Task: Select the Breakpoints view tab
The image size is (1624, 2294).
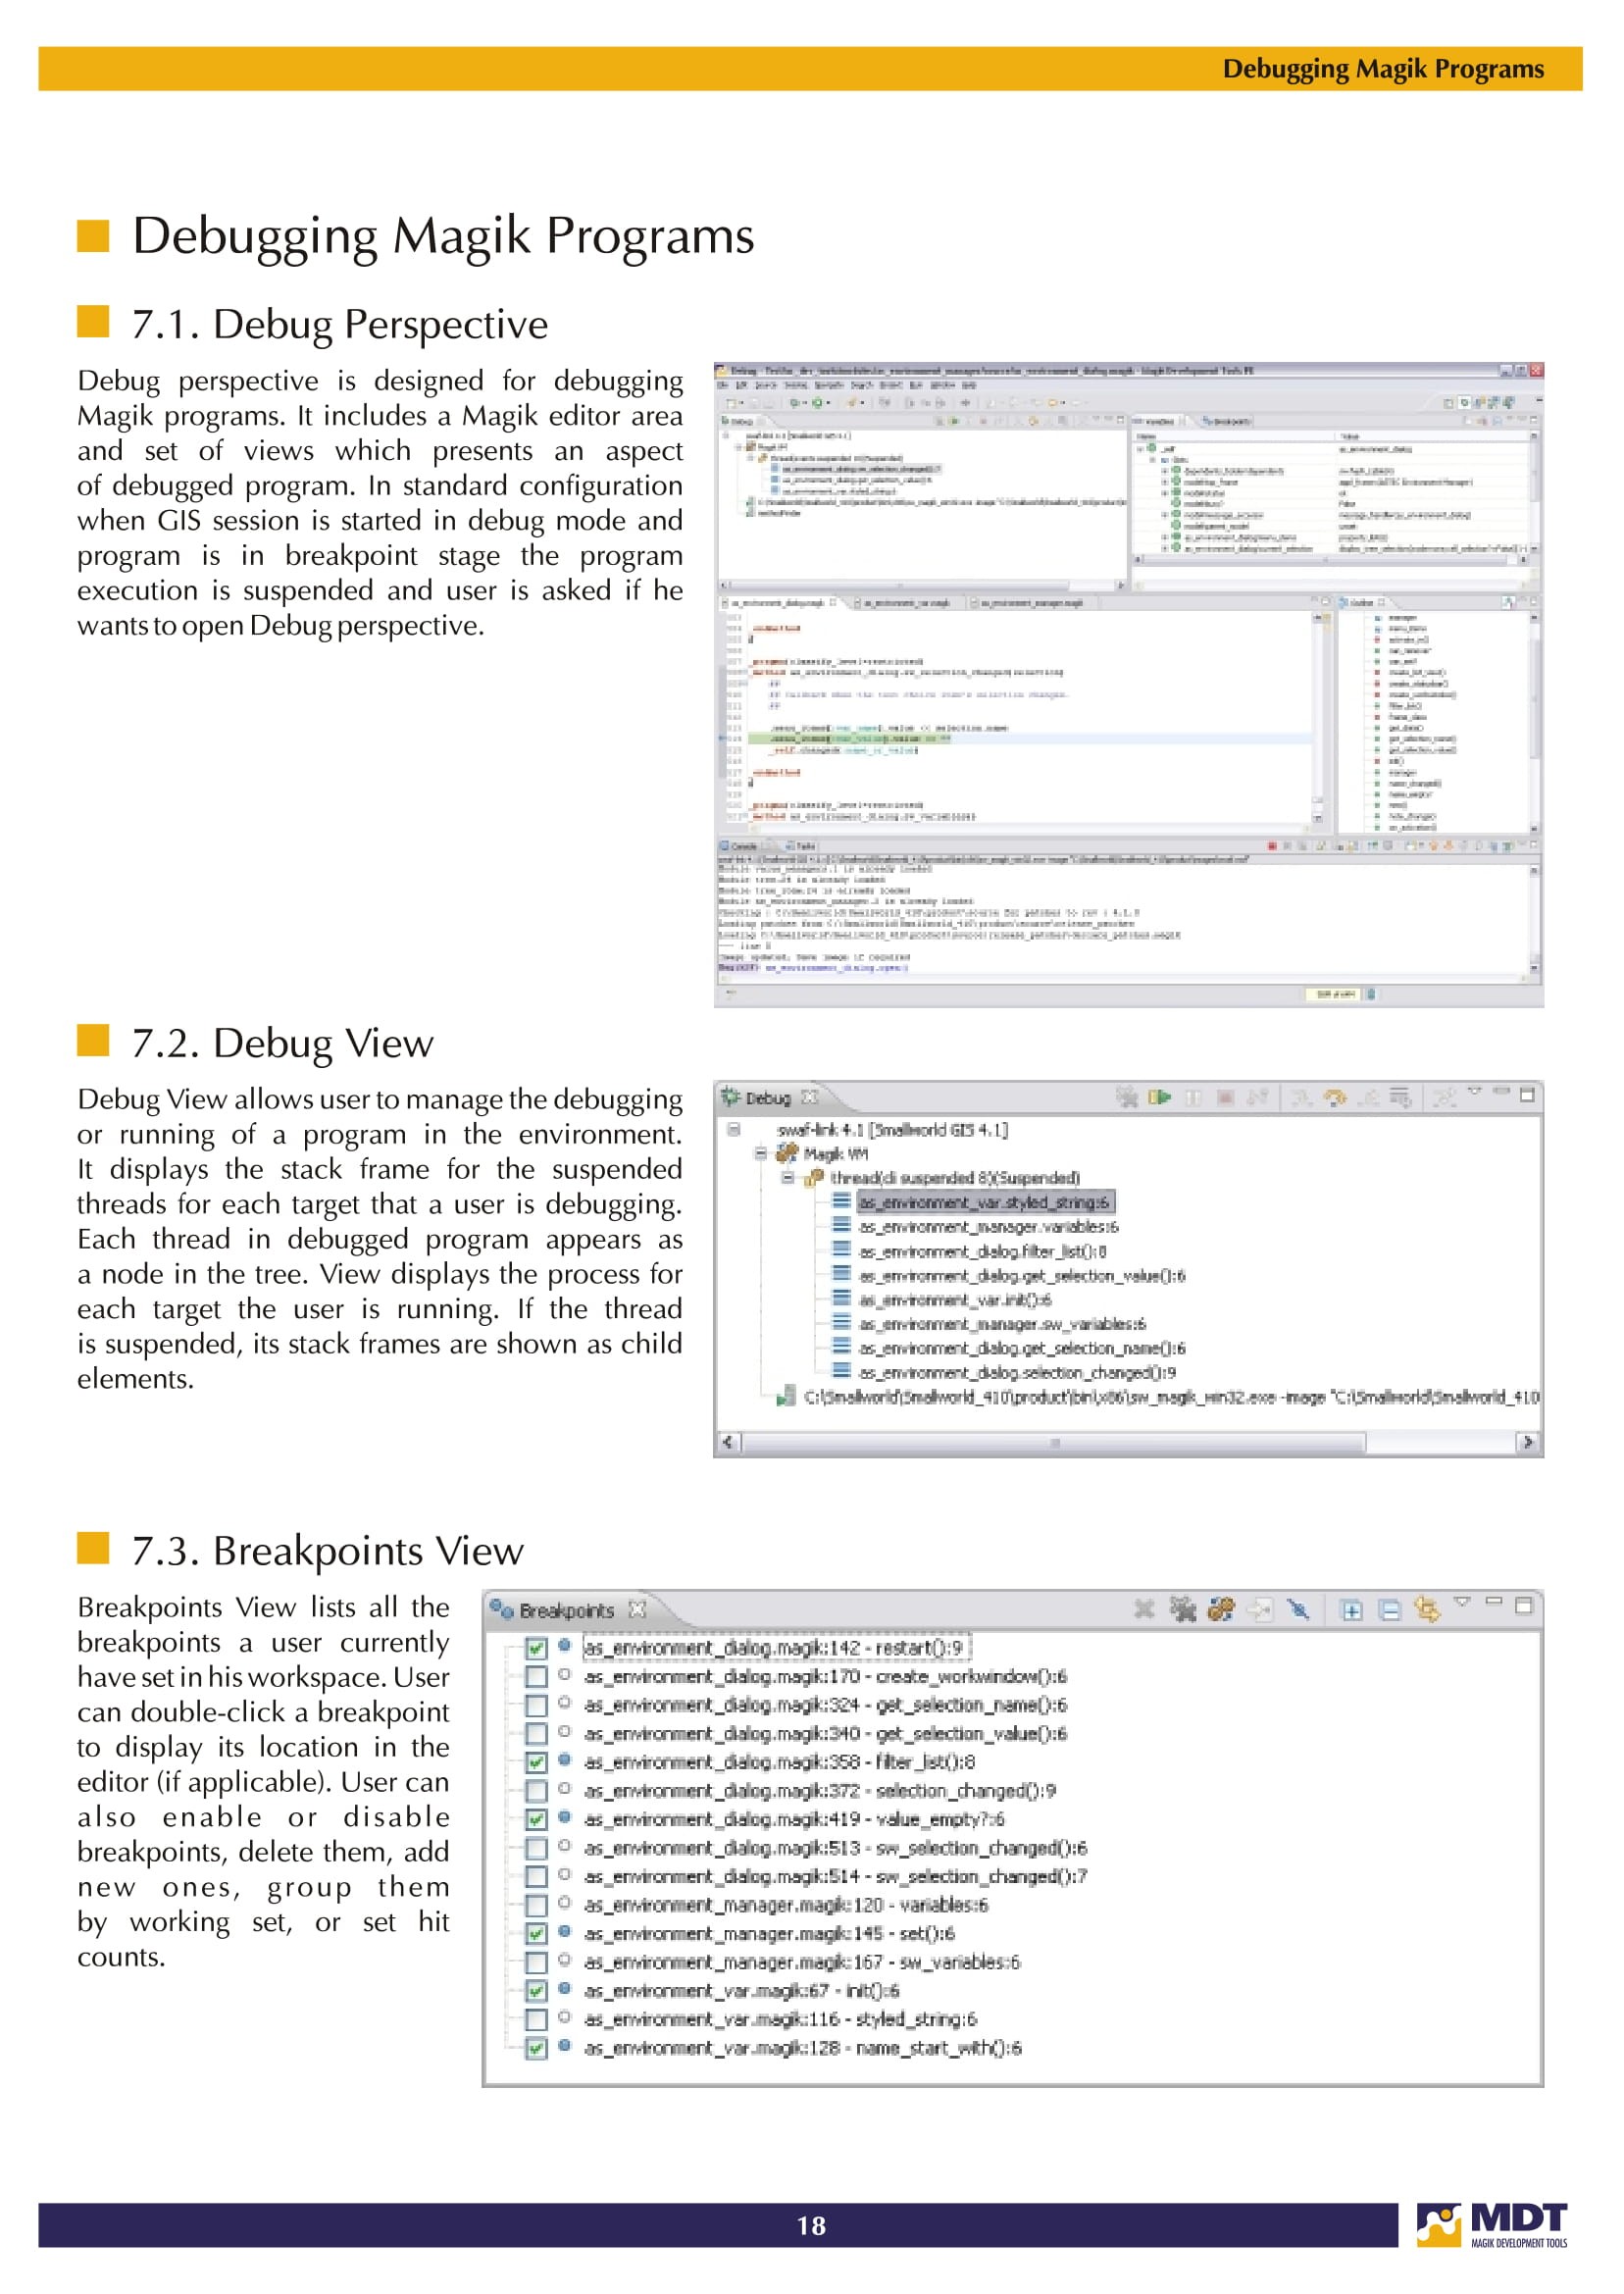Action: click(x=565, y=1610)
